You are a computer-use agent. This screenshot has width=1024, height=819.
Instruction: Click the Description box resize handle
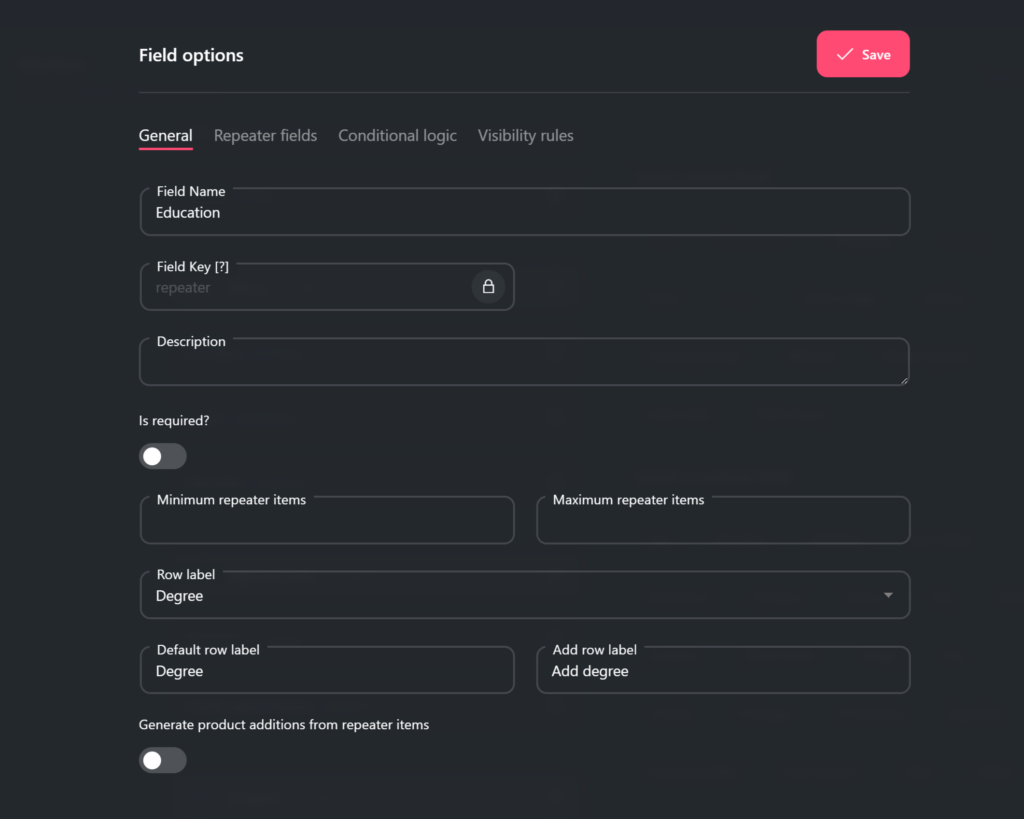(904, 380)
